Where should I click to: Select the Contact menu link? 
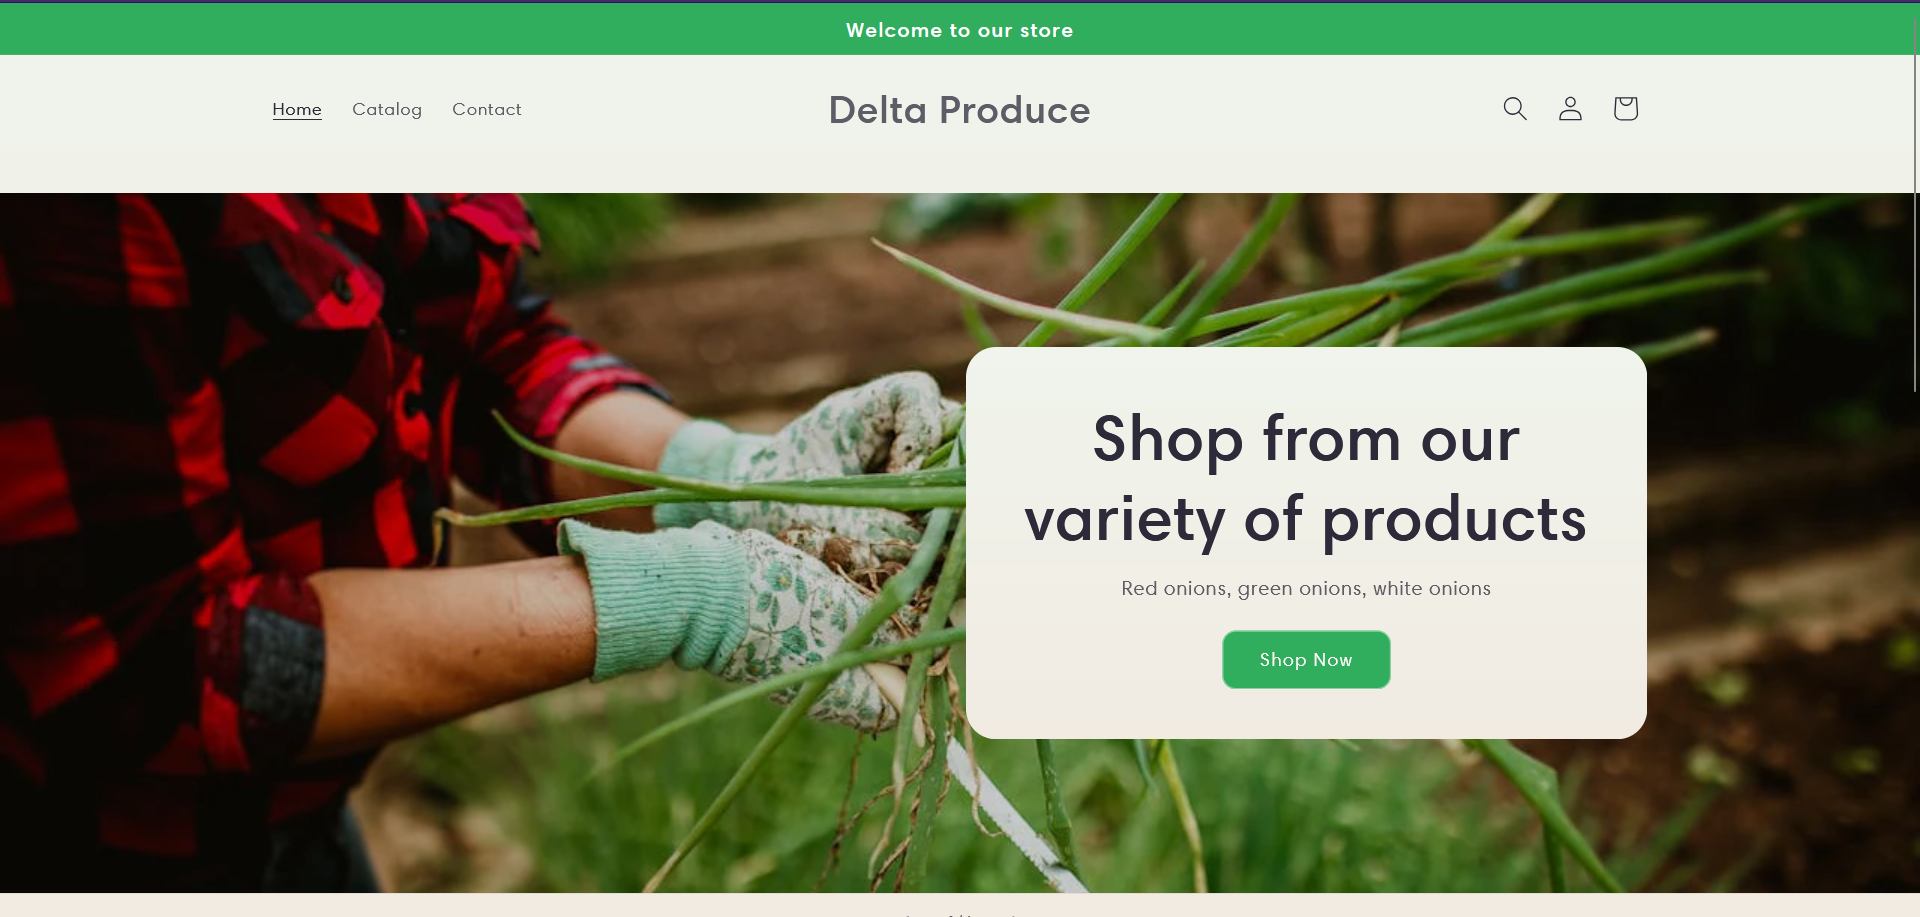(487, 109)
